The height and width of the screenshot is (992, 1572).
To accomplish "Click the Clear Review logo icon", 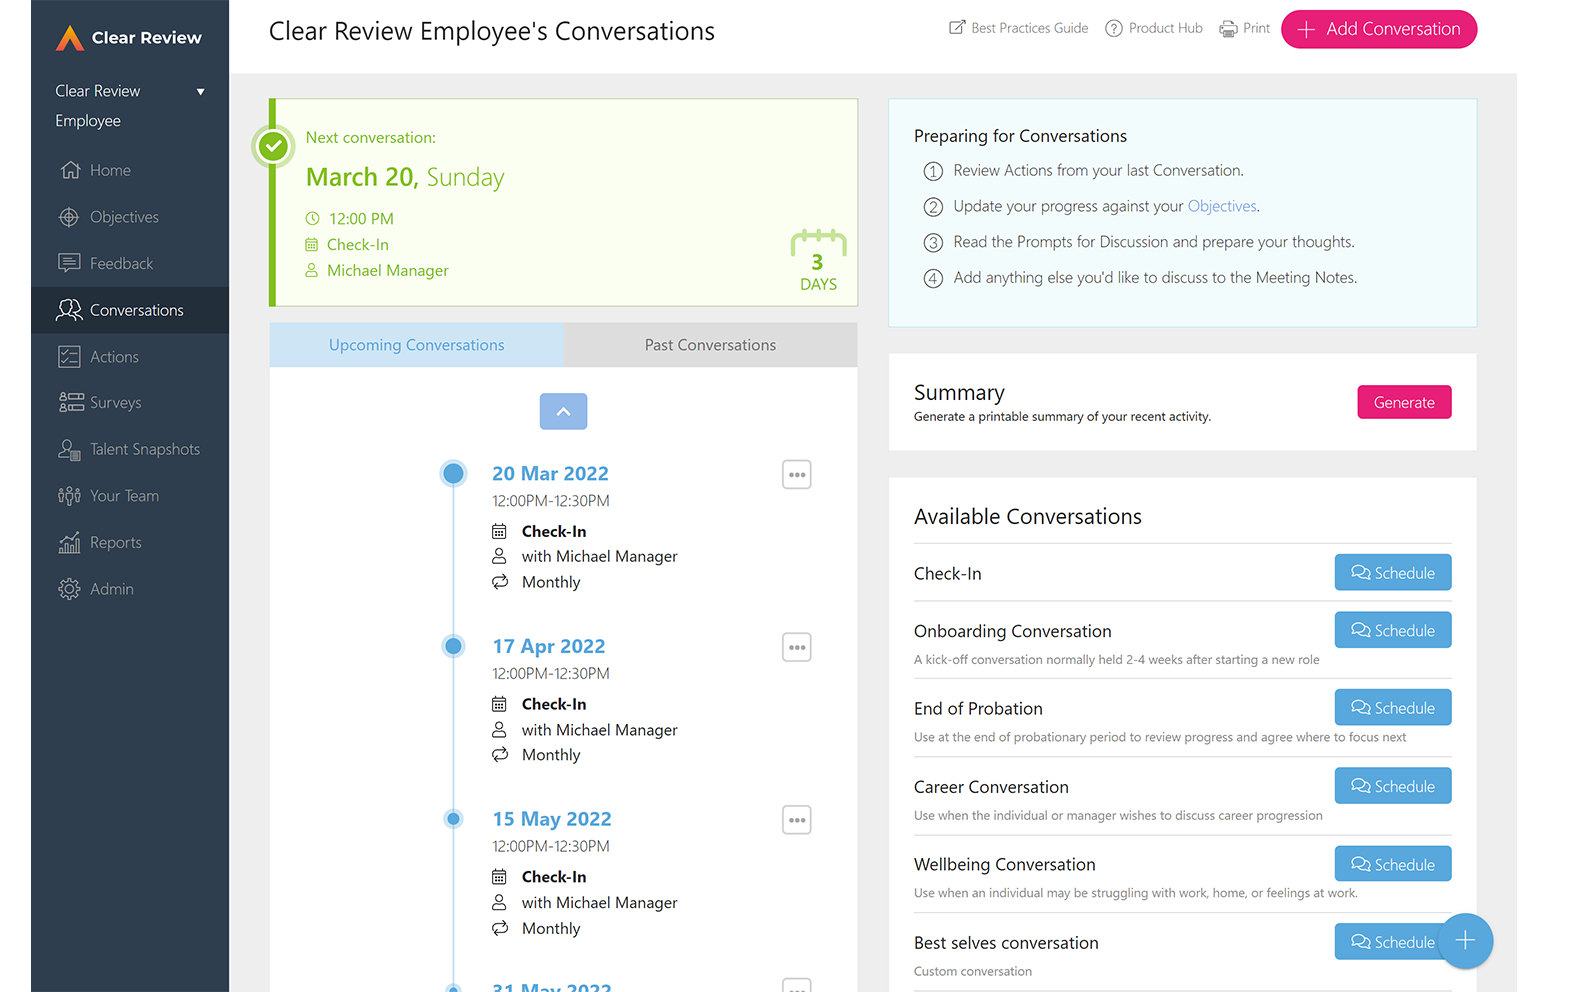I will 70,38.
